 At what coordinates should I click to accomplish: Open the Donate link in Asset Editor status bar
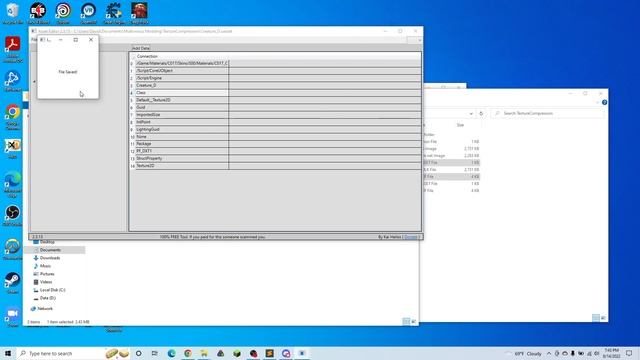(411, 237)
